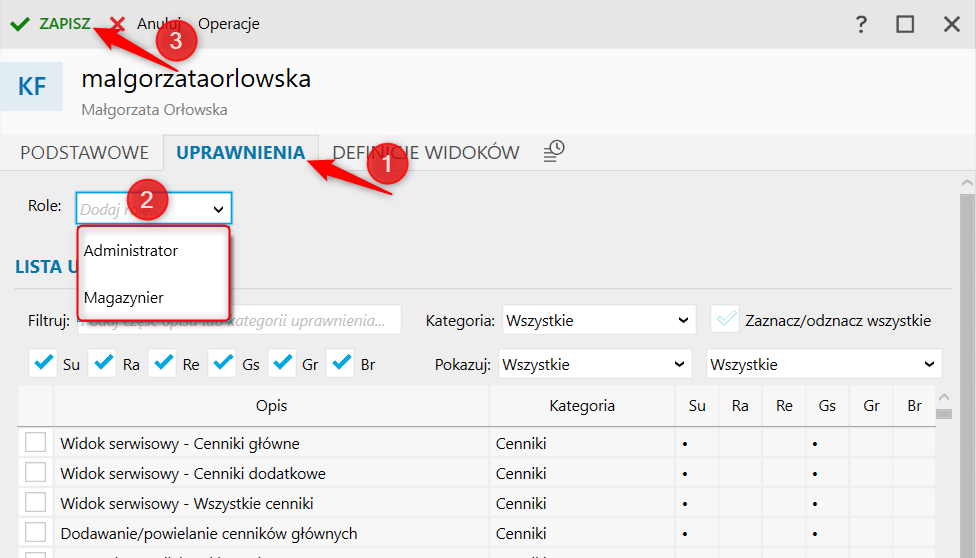Viewport: 976px width, 558px height.
Task: Click the KF user avatar tile
Action: tap(32, 86)
